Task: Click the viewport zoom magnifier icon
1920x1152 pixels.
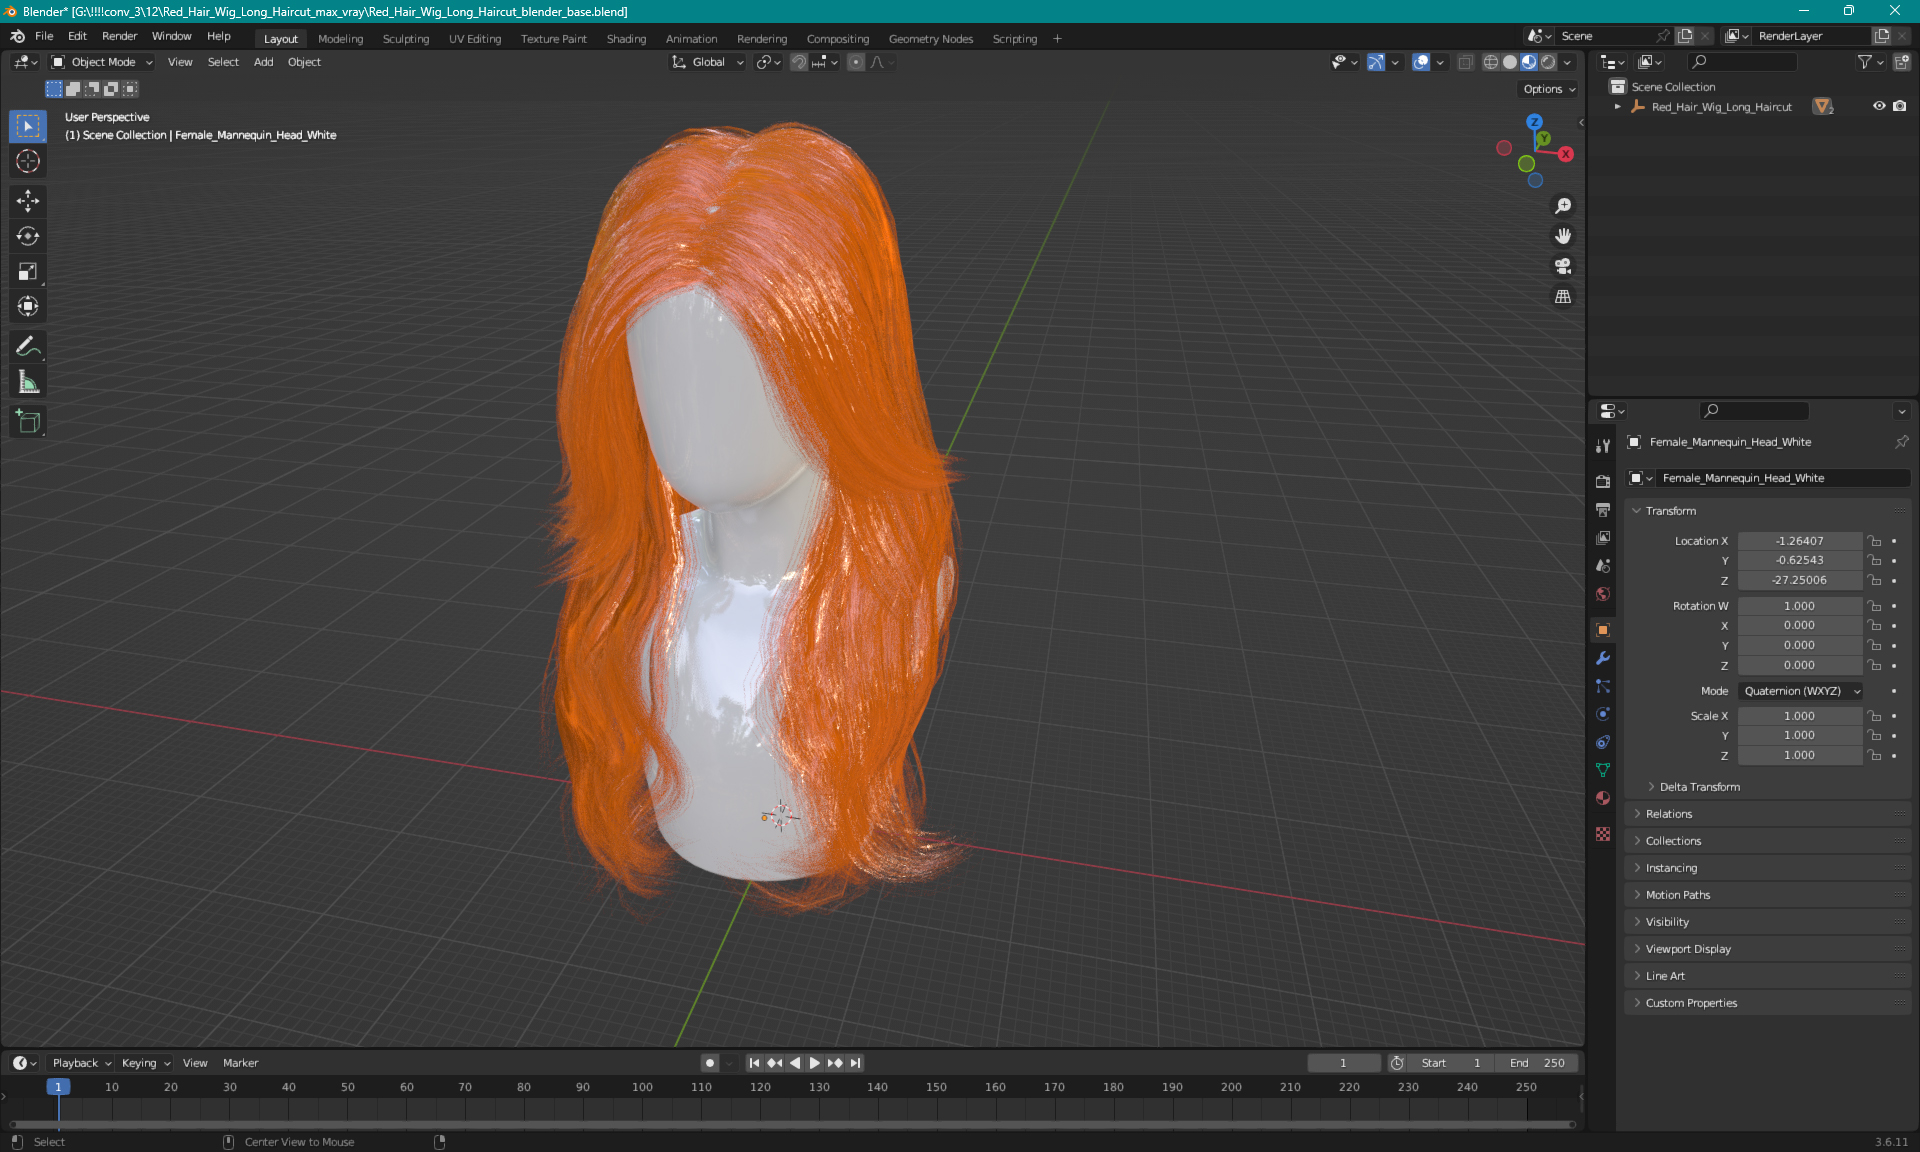Action: (x=1563, y=206)
